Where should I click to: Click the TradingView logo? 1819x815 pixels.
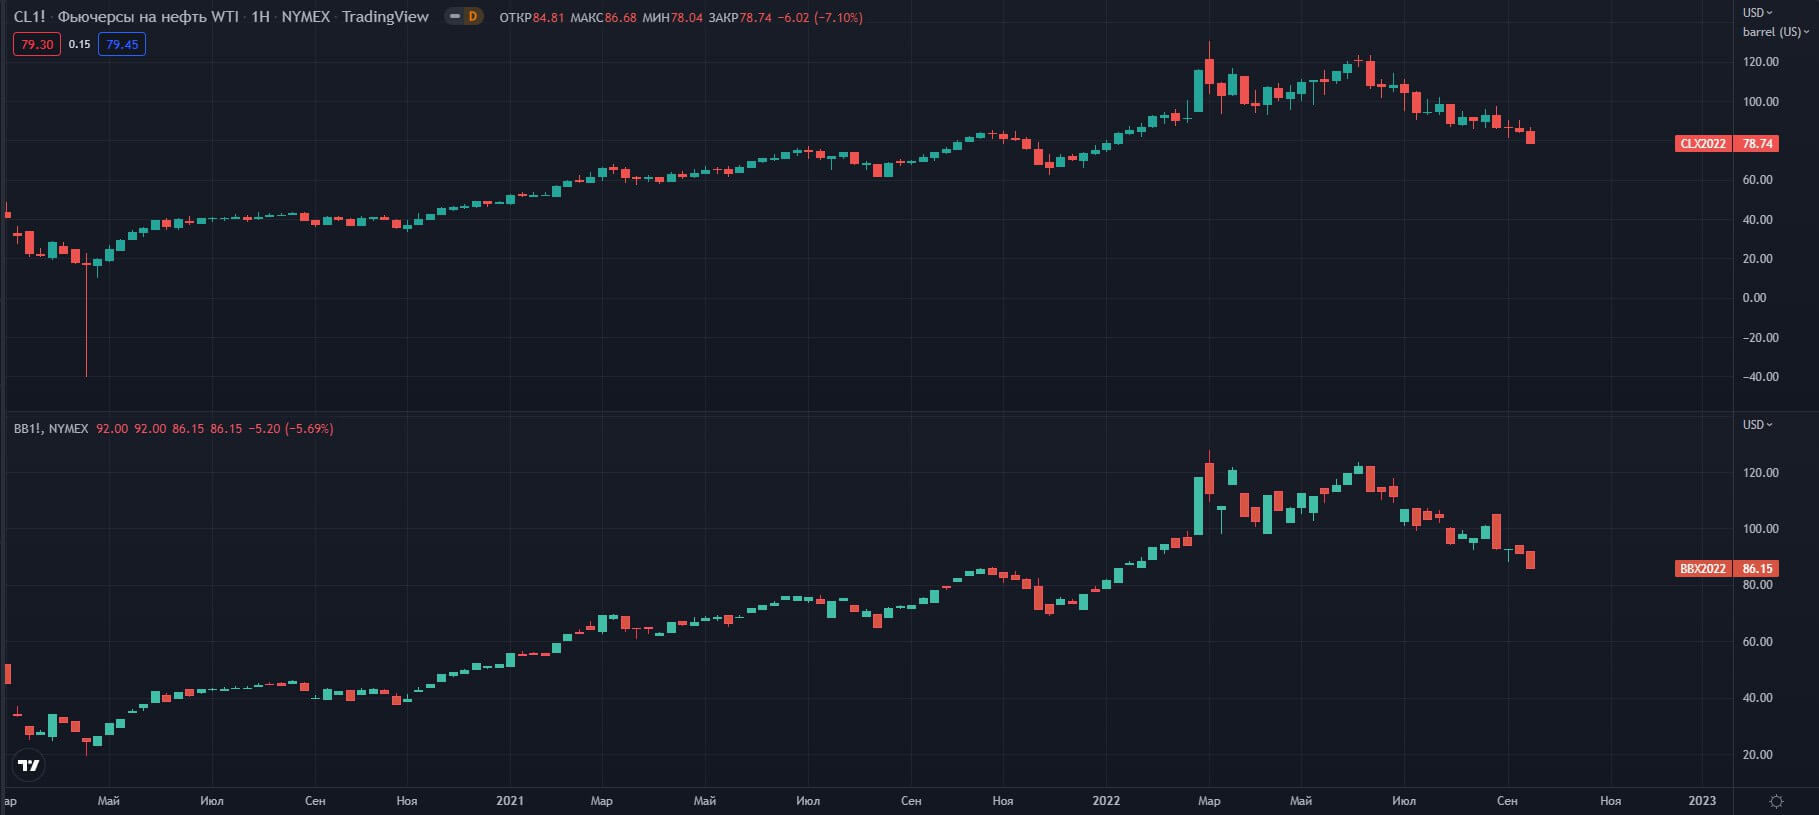point(29,765)
